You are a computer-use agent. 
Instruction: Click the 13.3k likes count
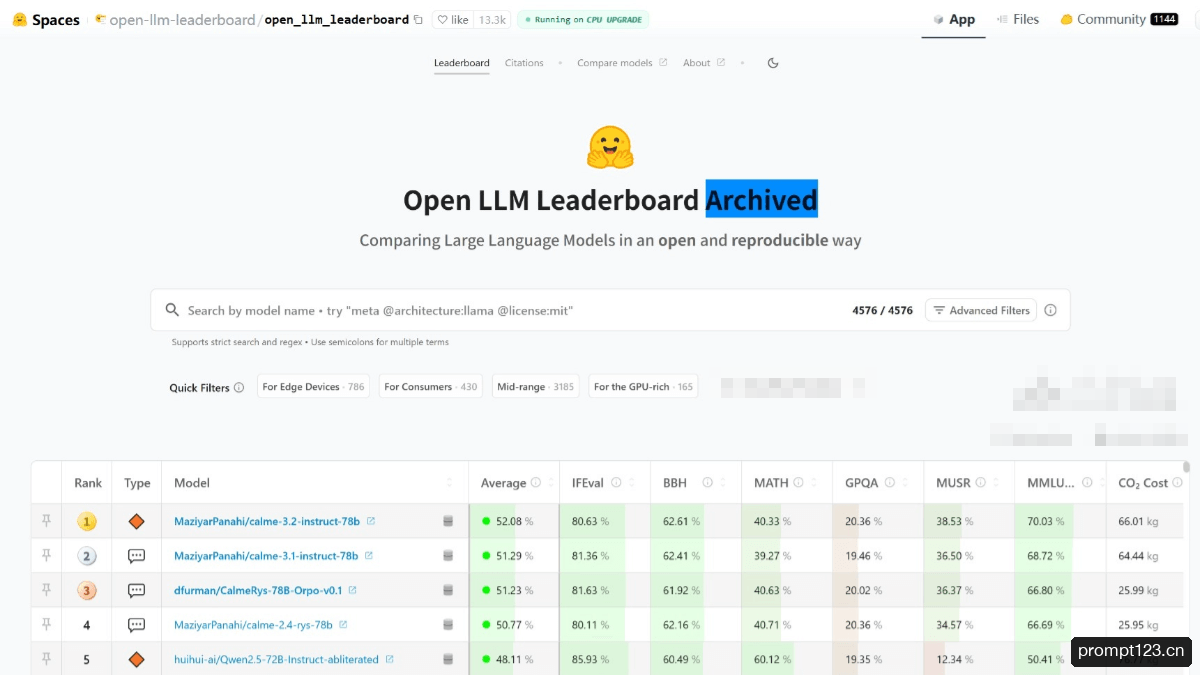coord(492,19)
